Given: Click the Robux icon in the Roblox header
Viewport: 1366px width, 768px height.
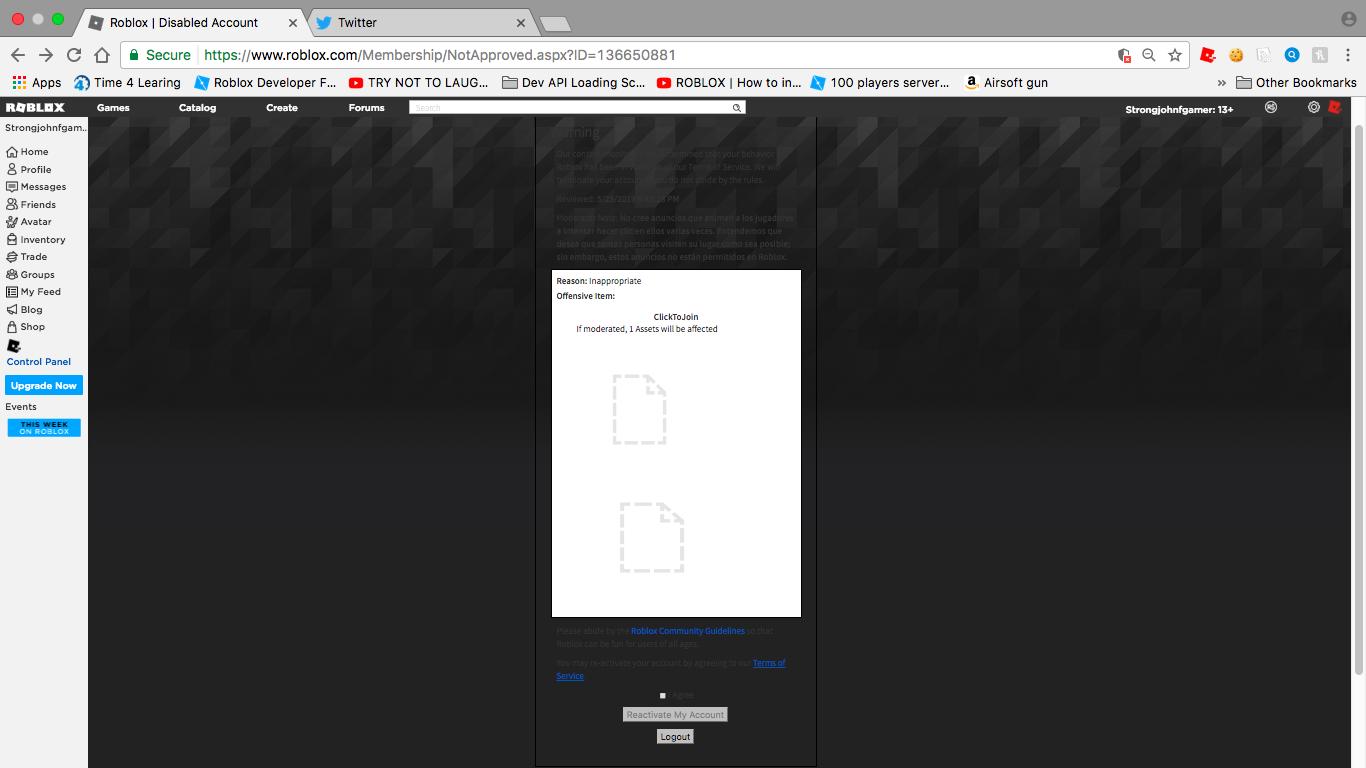Looking at the screenshot, I should 1271,108.
